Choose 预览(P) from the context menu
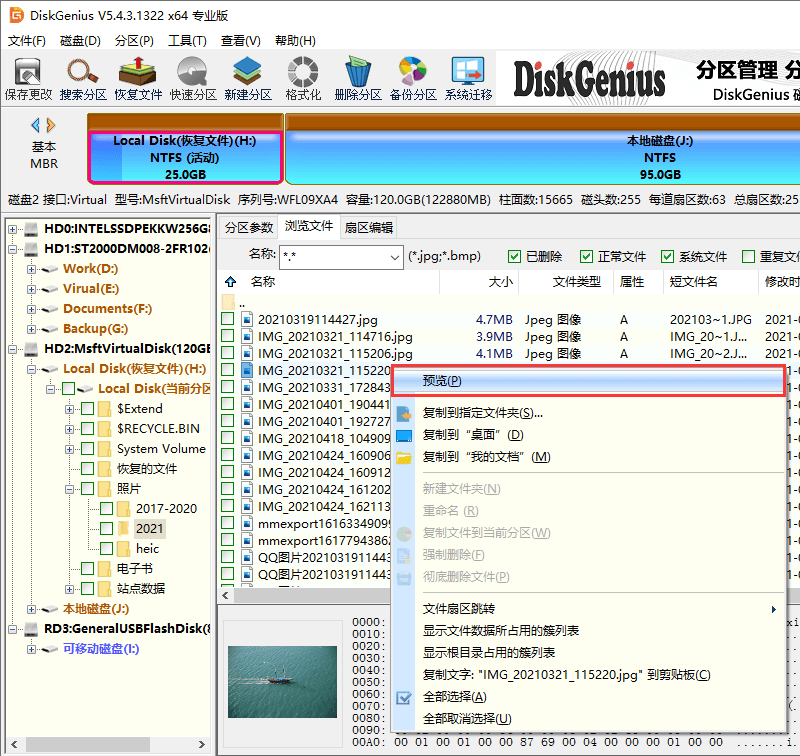800x756 pixels. [588, 381]
